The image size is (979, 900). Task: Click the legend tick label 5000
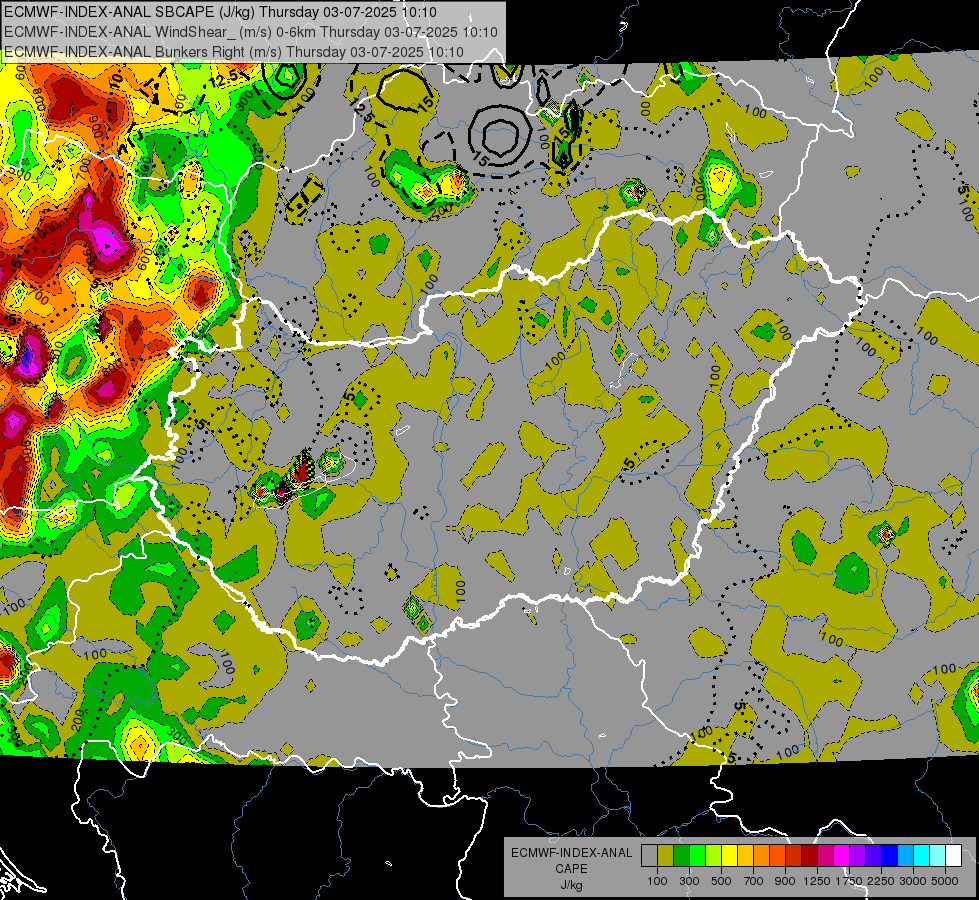coord(945,881)
